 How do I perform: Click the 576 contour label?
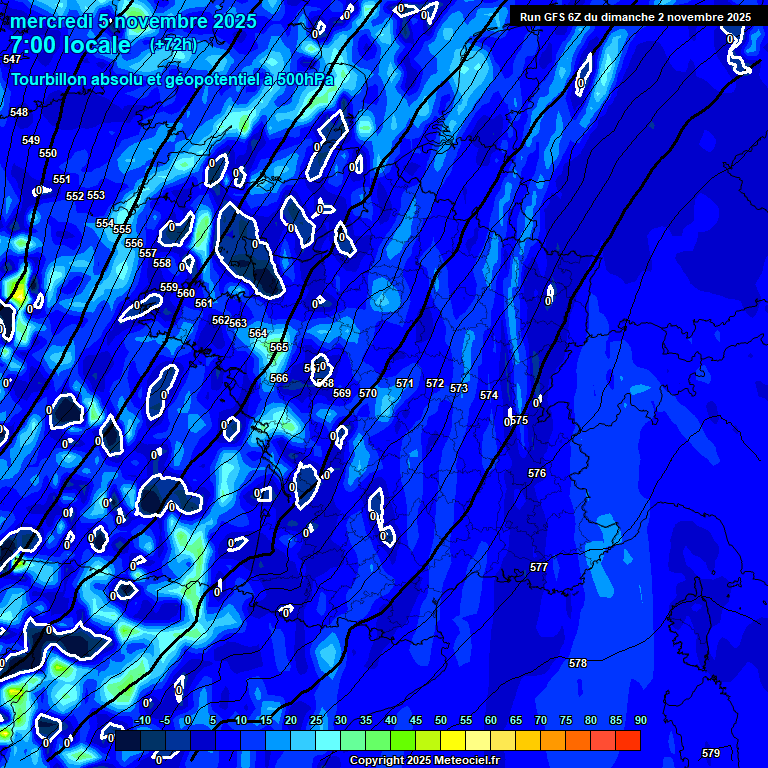(x=537, y=473)
